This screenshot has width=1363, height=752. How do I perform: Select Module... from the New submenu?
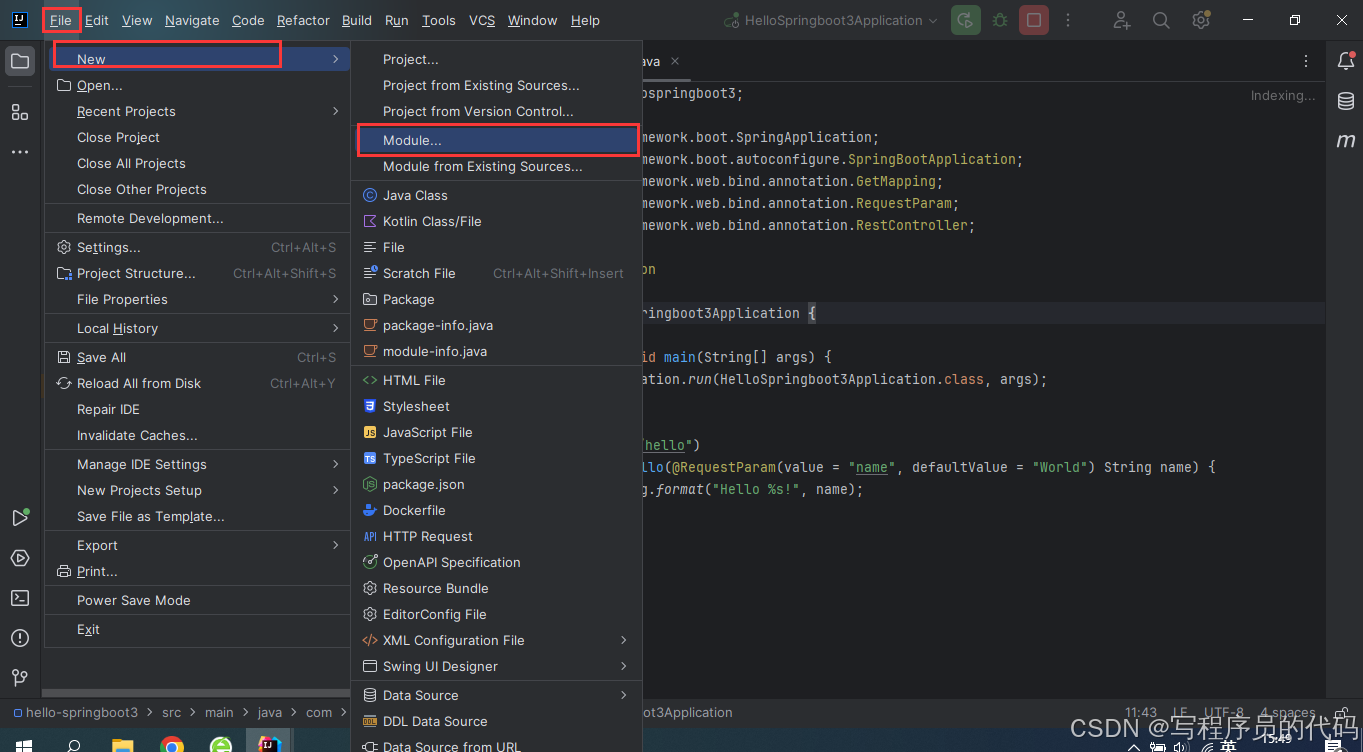point(414,139)
